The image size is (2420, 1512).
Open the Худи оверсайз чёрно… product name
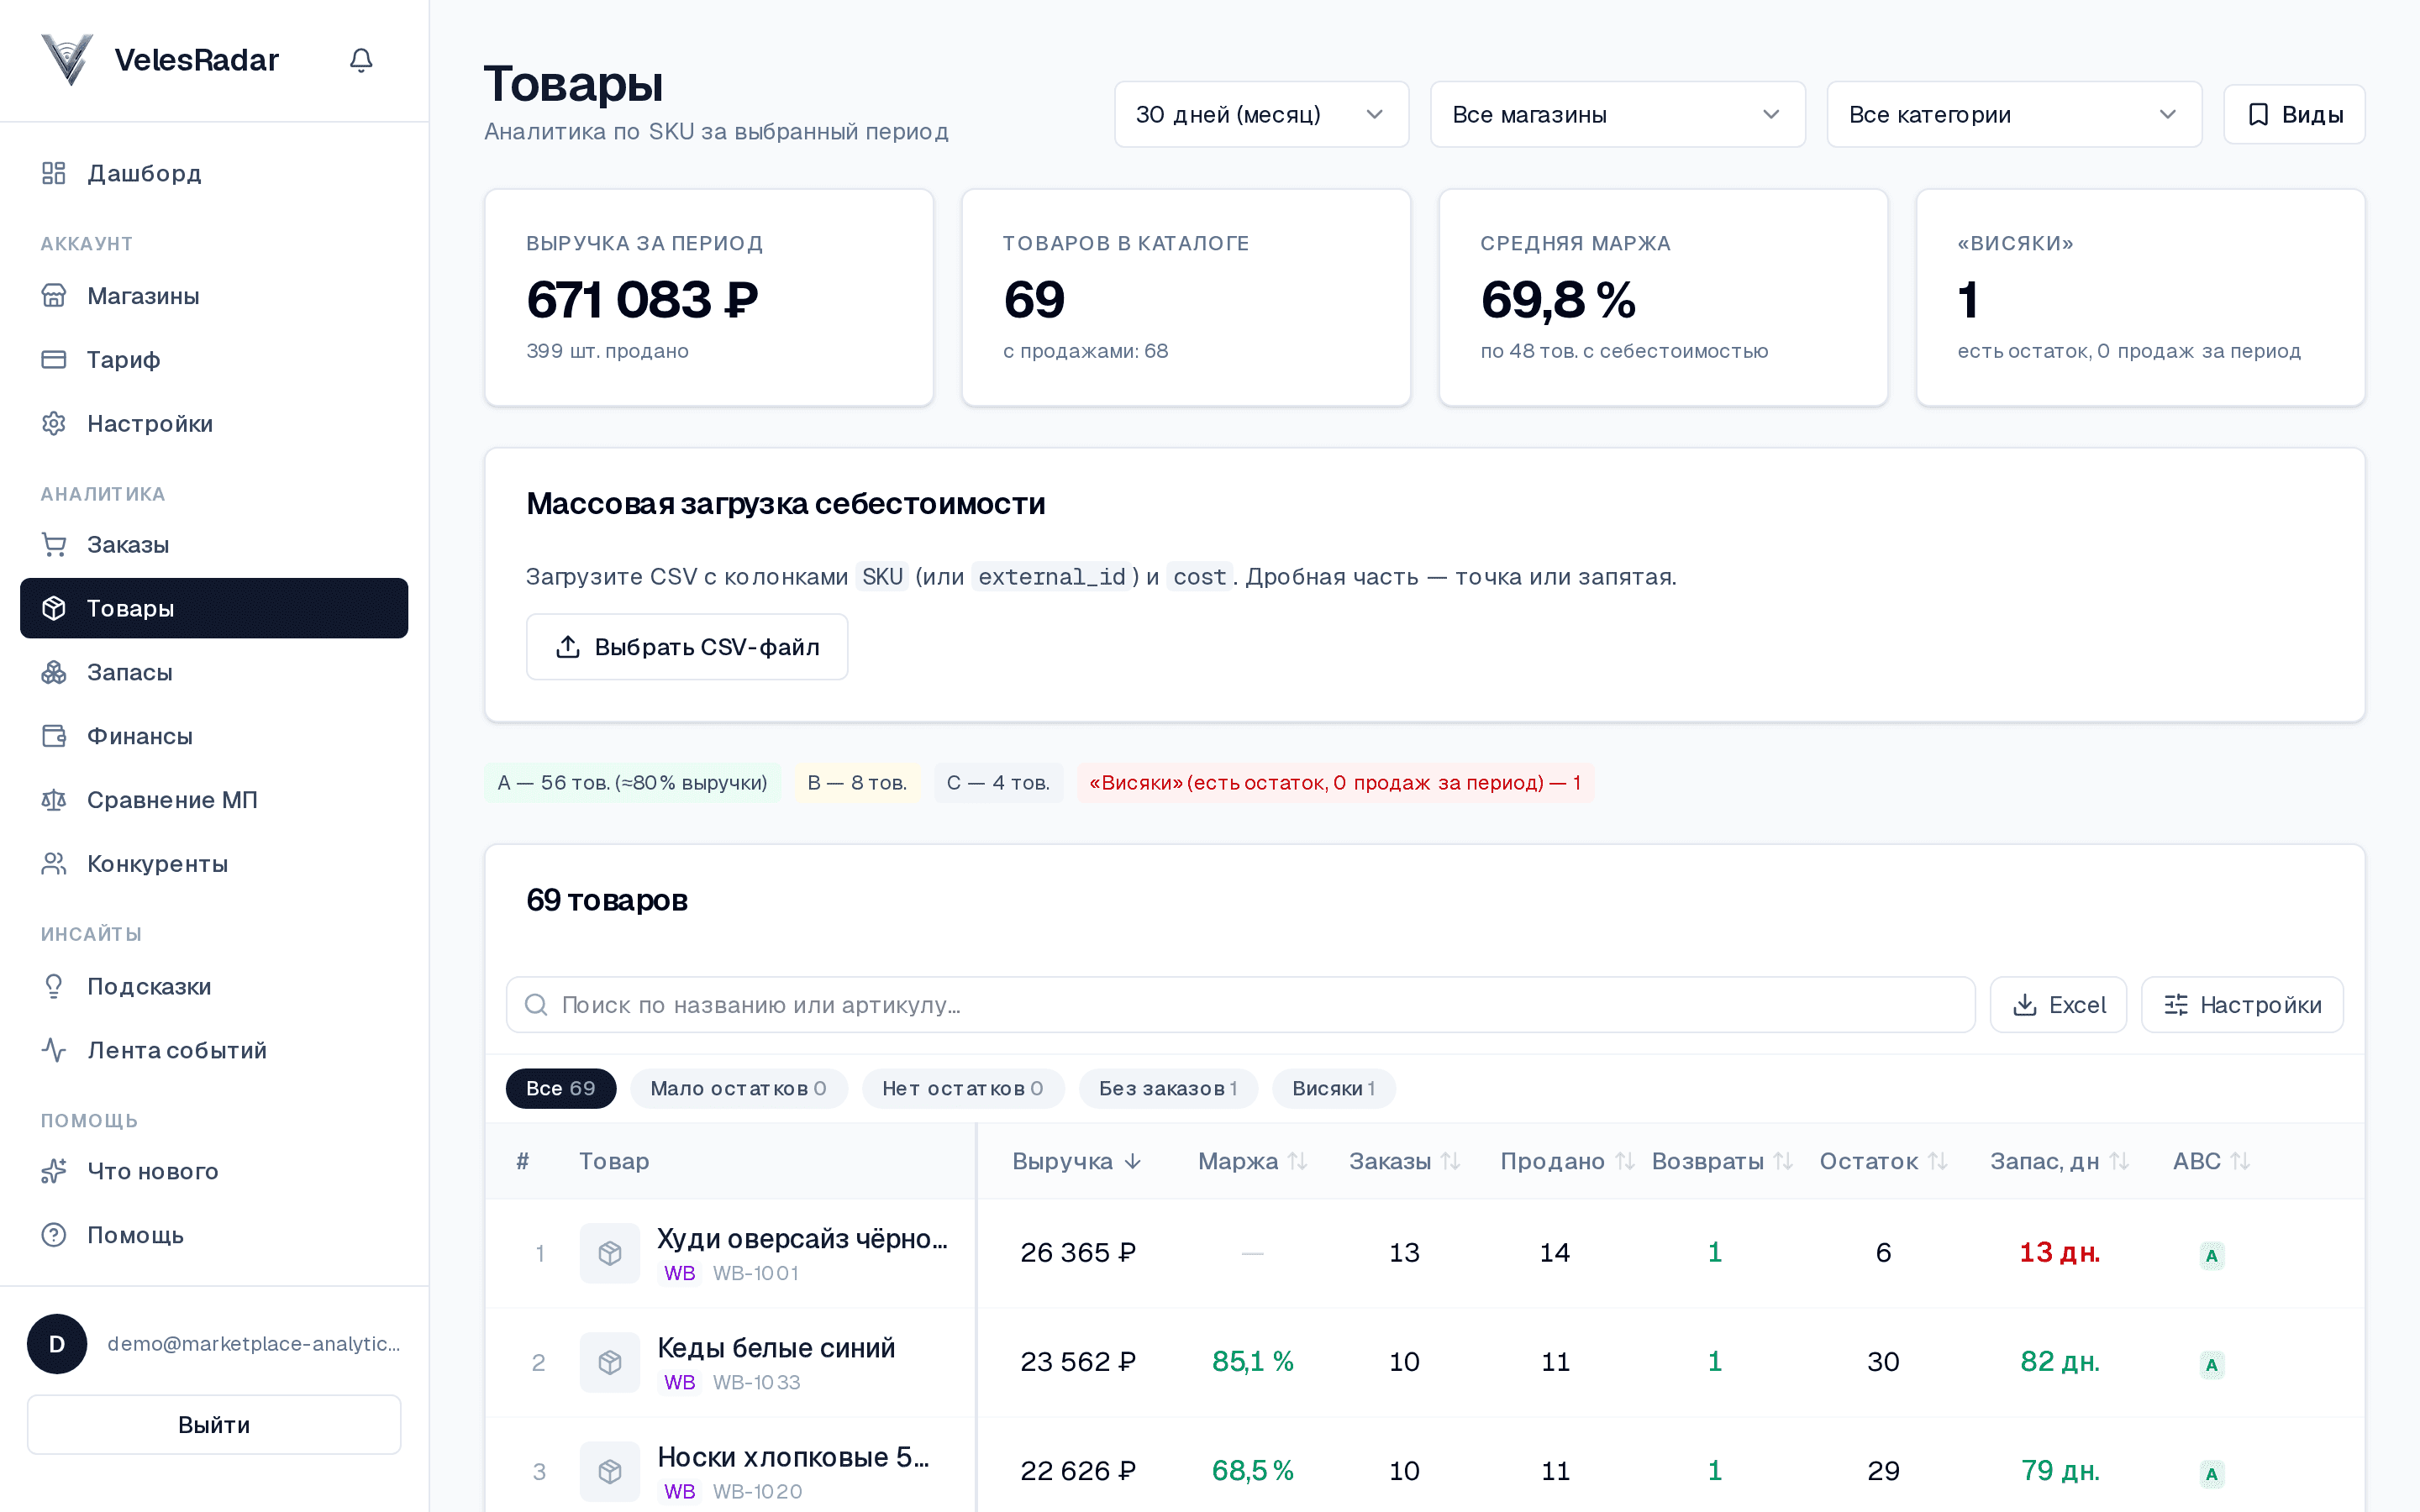802,1239
